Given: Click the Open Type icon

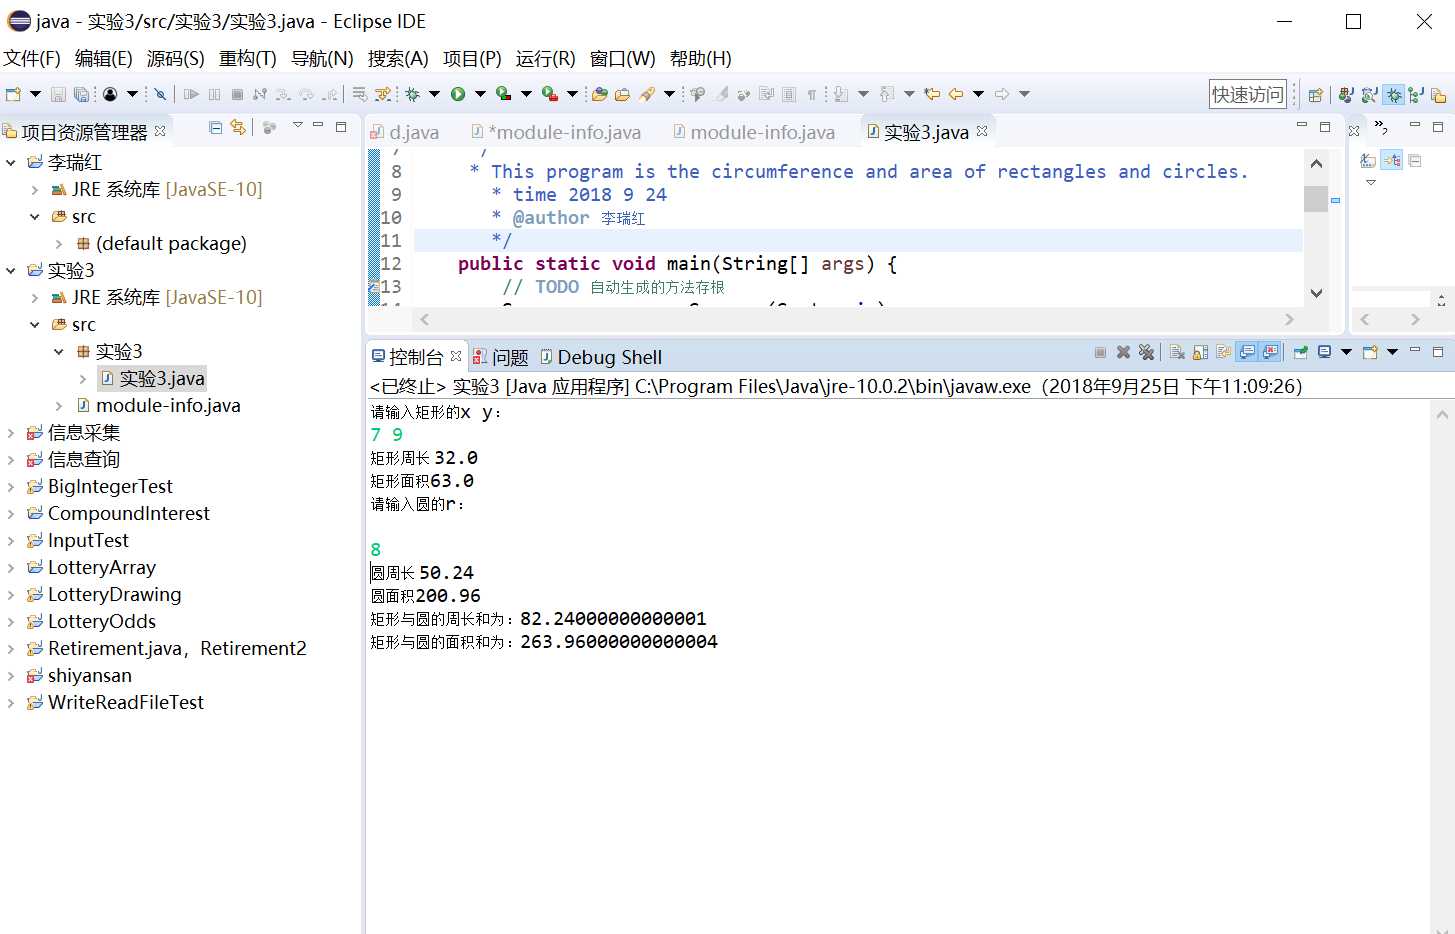Looking at the screenshot, I should (x=599, y=94).
